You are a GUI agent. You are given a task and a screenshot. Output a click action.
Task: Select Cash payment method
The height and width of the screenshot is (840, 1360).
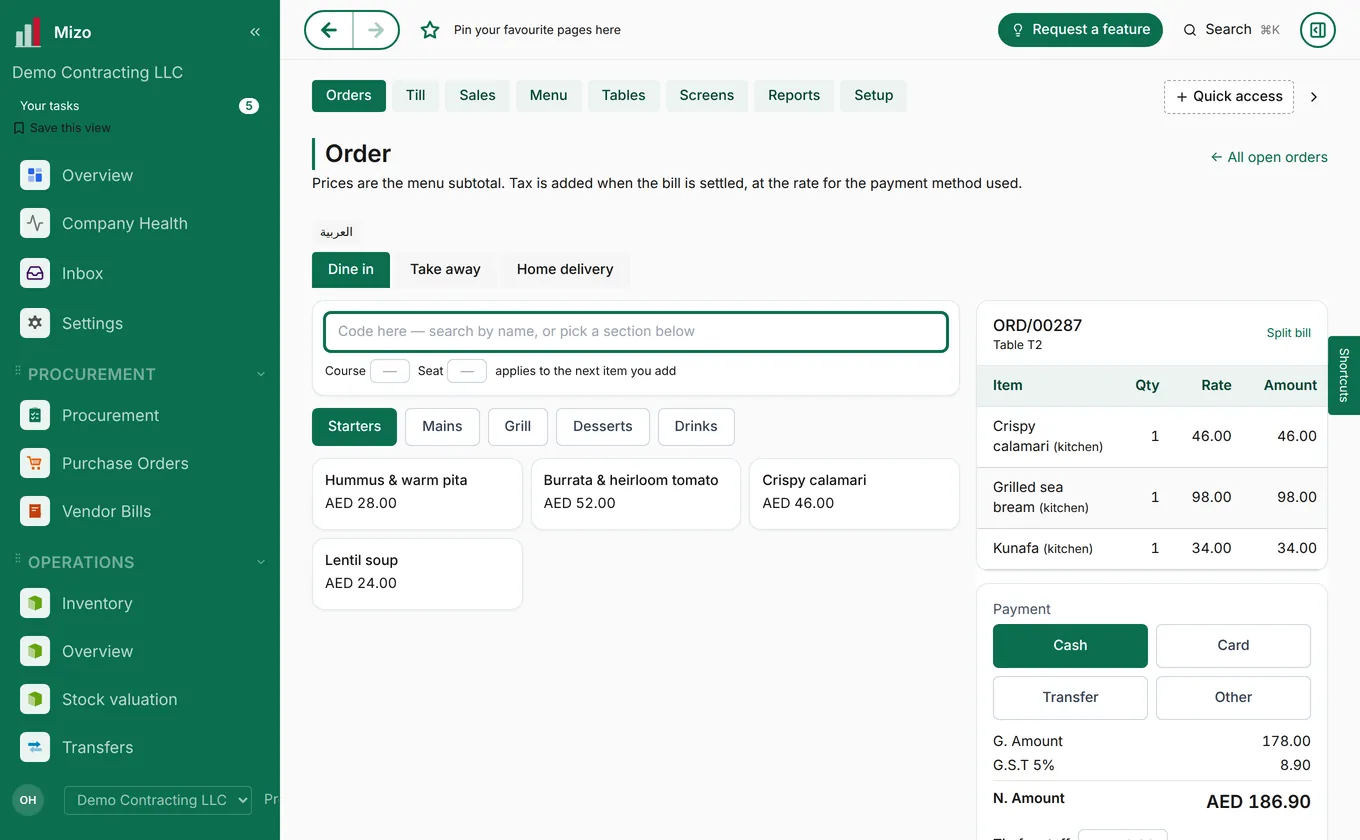(1070, 646)
